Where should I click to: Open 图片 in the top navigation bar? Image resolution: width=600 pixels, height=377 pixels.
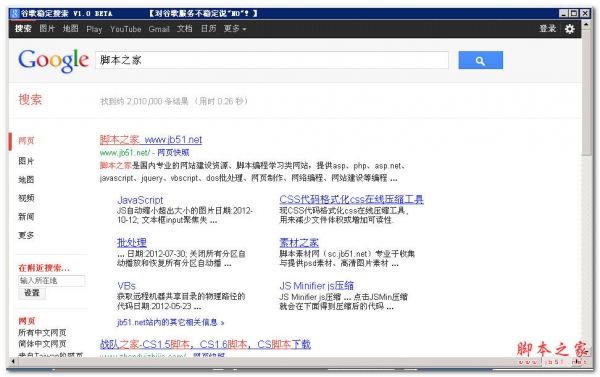[47, 29]
